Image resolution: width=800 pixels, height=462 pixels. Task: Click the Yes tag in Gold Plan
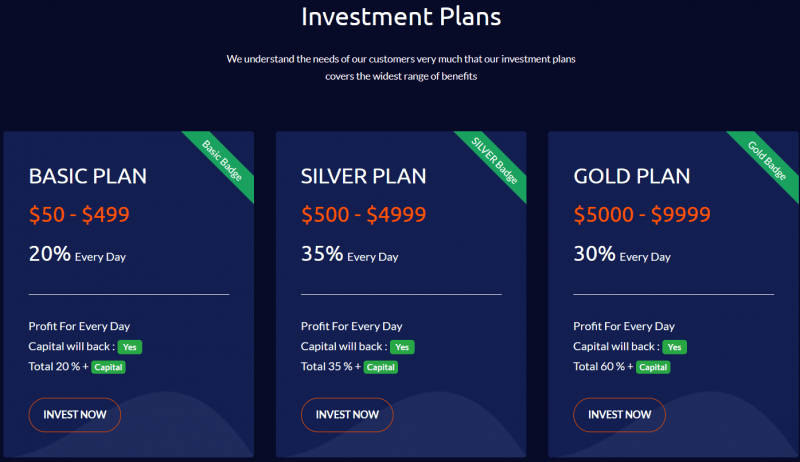674,347
